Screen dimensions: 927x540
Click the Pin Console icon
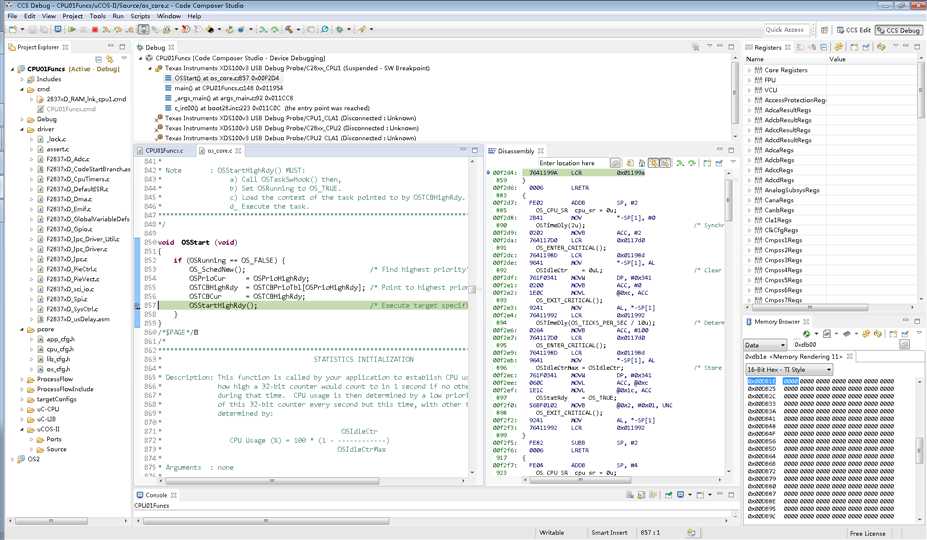tap(668, 494)
